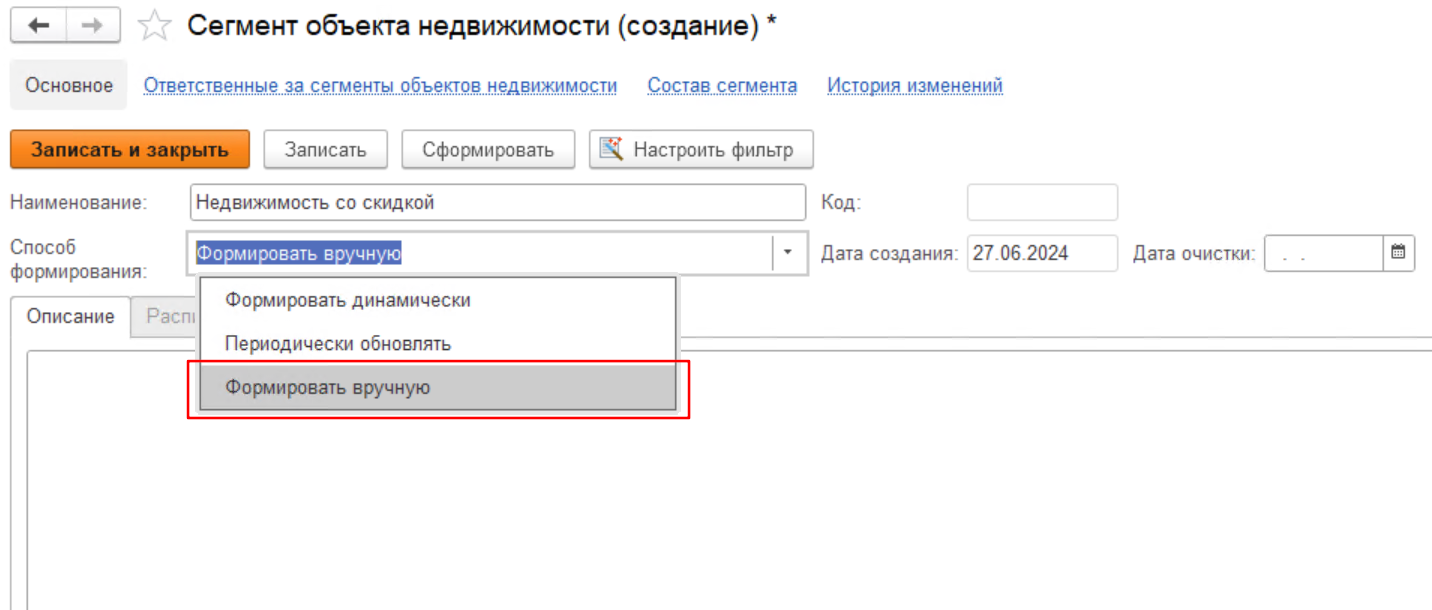Image resolution: width=1432 pixels, height=610 pixels.
Task: Switch to the Описание tab
Action: 71,316
